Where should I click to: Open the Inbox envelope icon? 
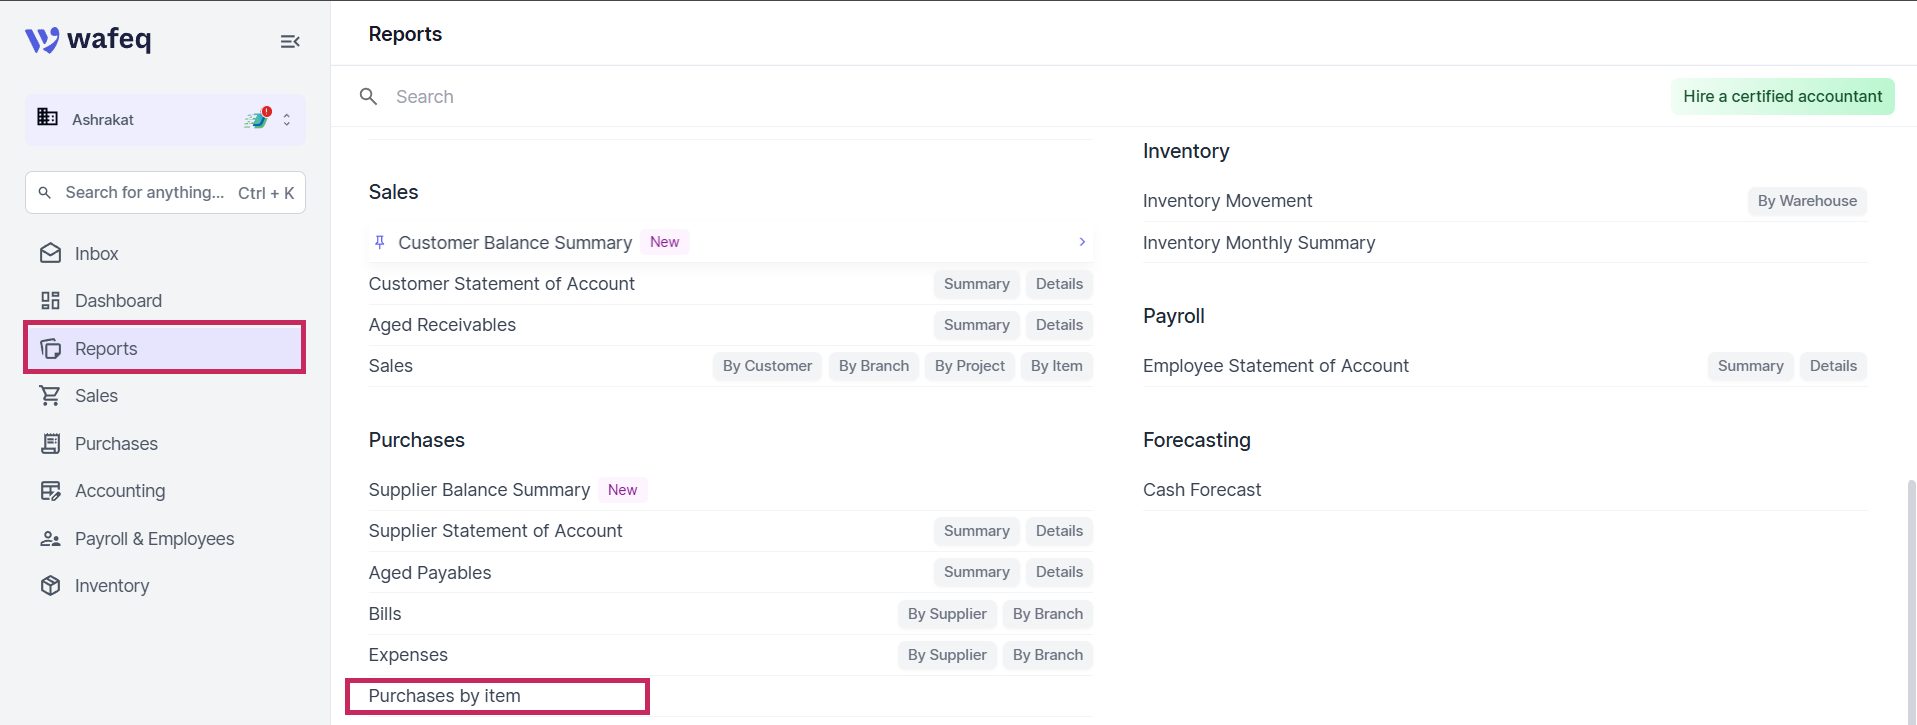(x=50, y=254)
